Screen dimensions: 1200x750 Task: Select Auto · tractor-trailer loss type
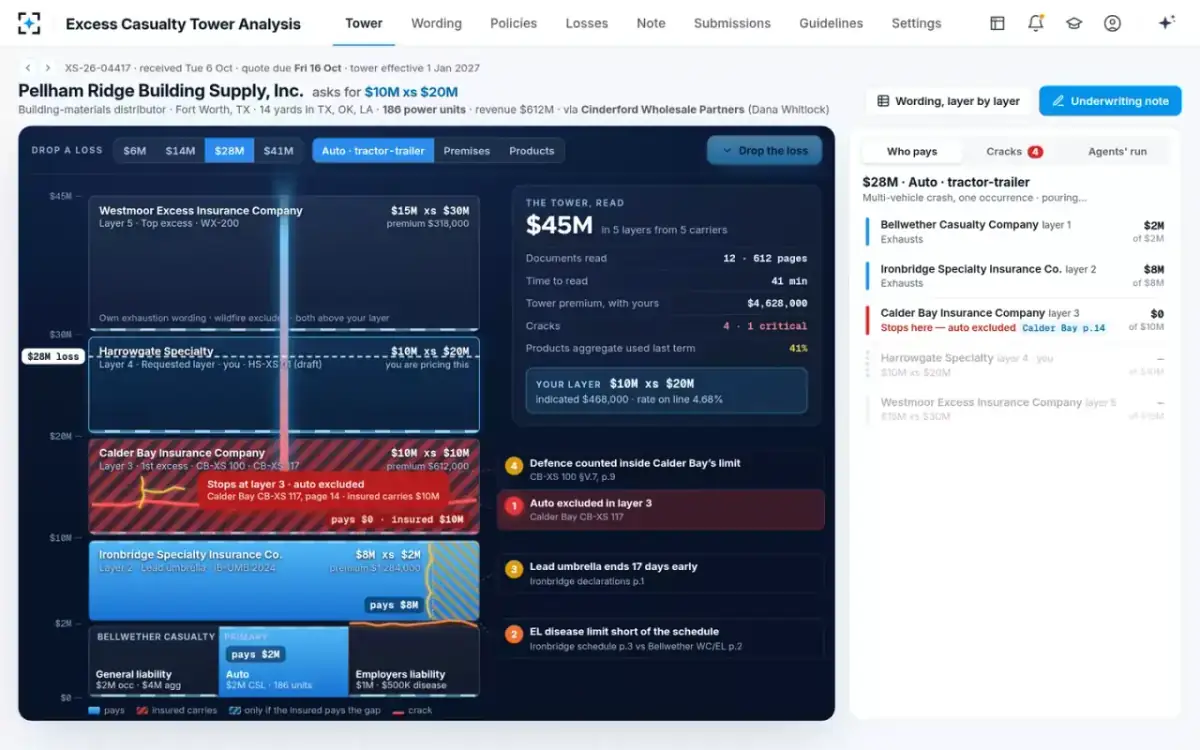[373, 151]
